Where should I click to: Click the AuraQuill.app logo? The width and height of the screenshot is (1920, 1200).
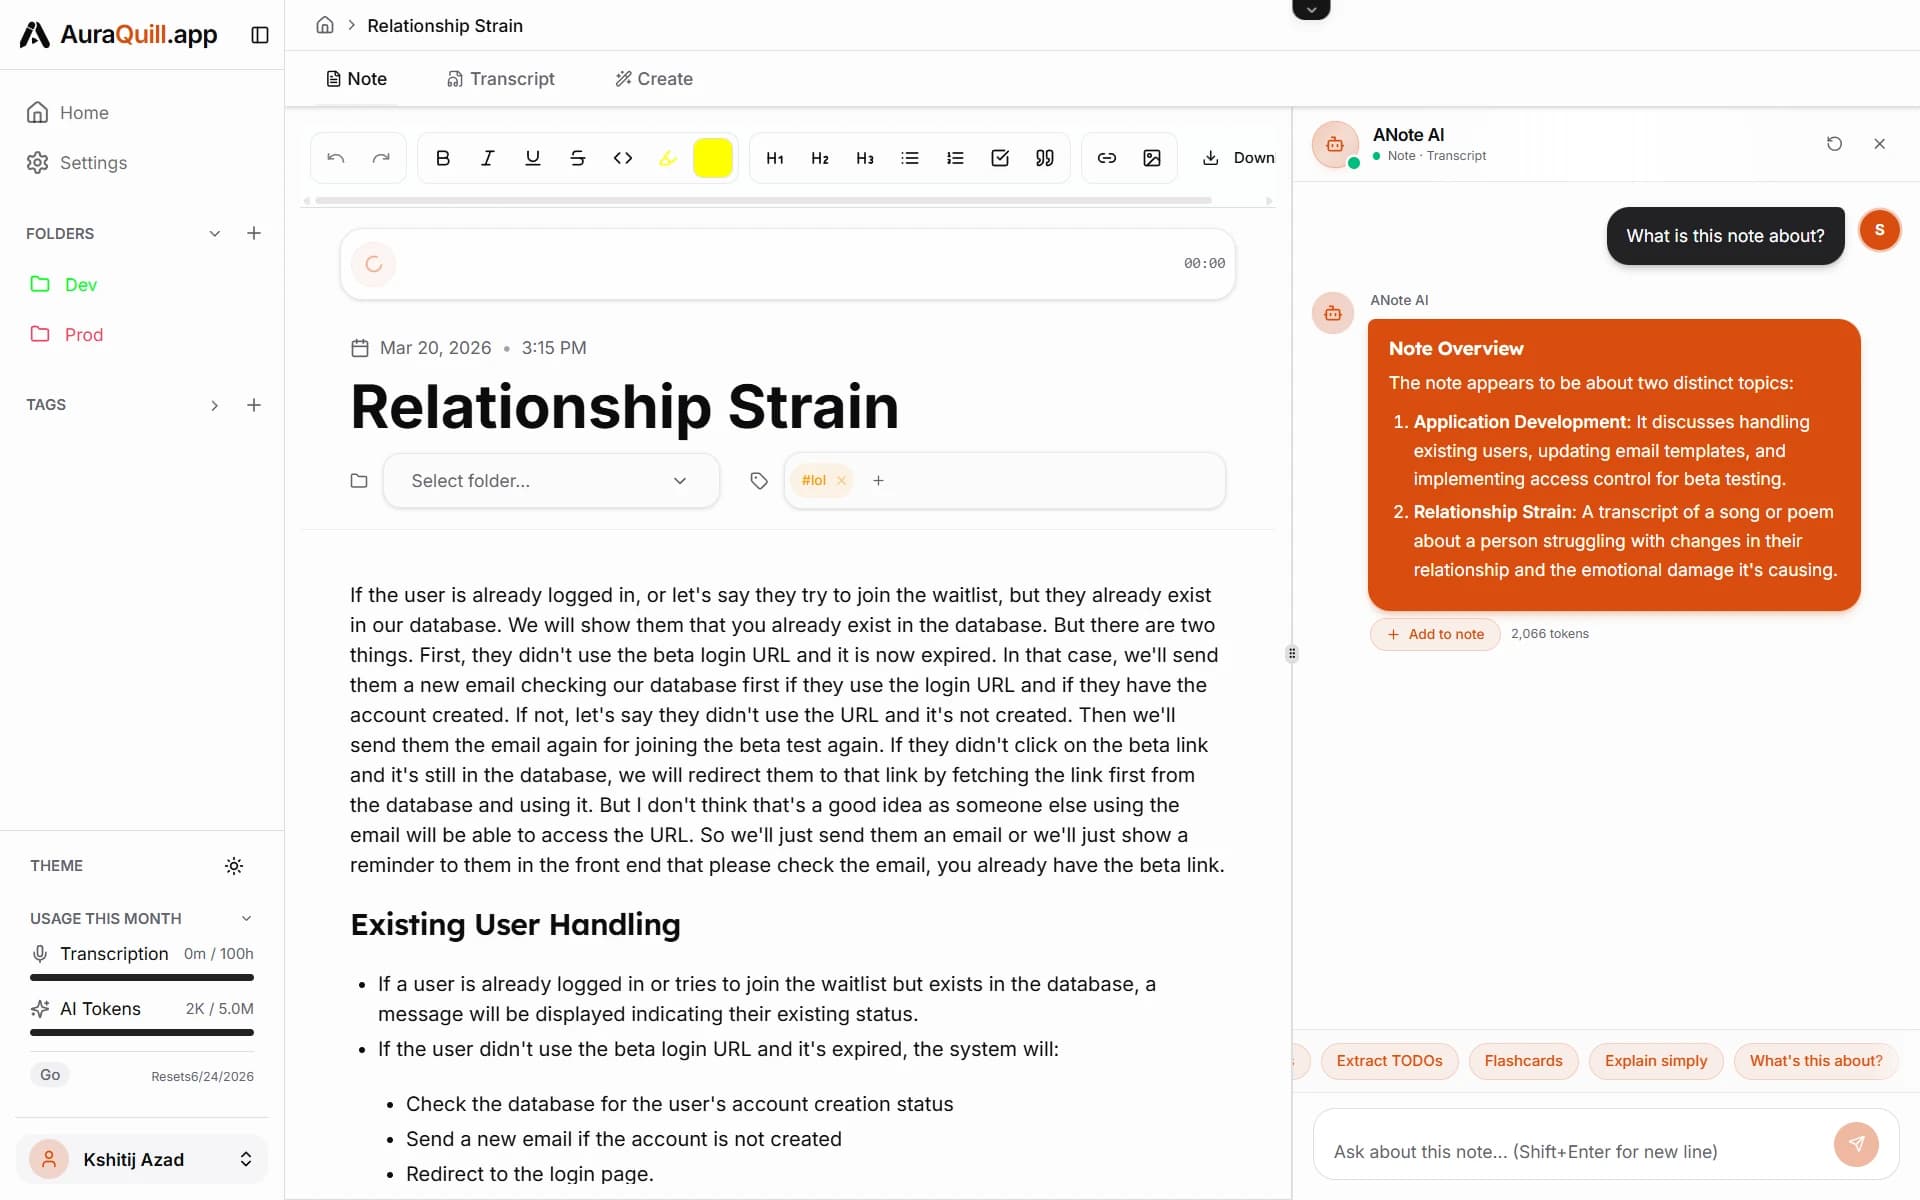coord(118,35)
